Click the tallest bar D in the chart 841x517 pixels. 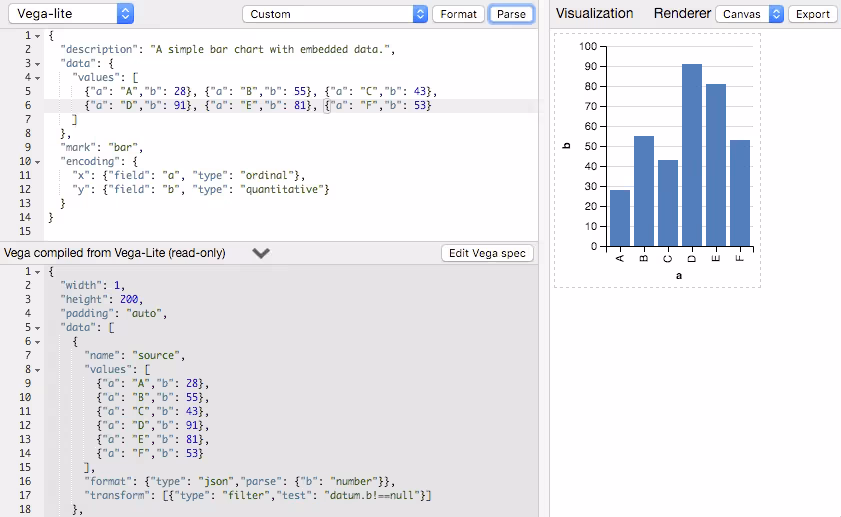[692, 155]
